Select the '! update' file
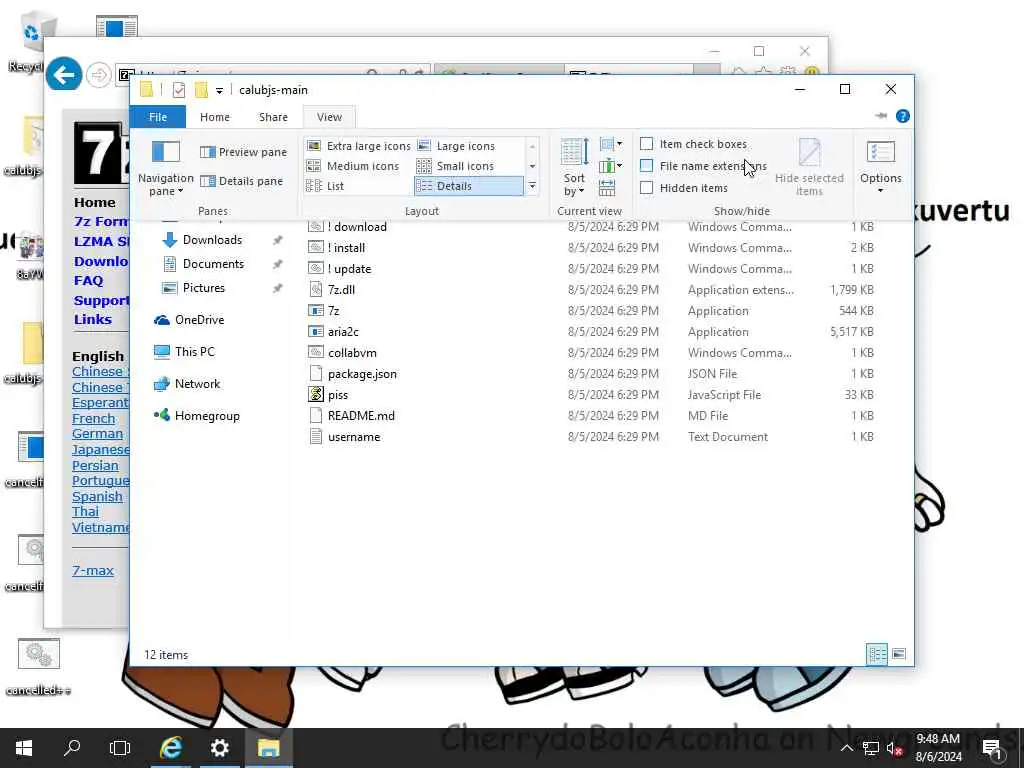 pos(349,268)
